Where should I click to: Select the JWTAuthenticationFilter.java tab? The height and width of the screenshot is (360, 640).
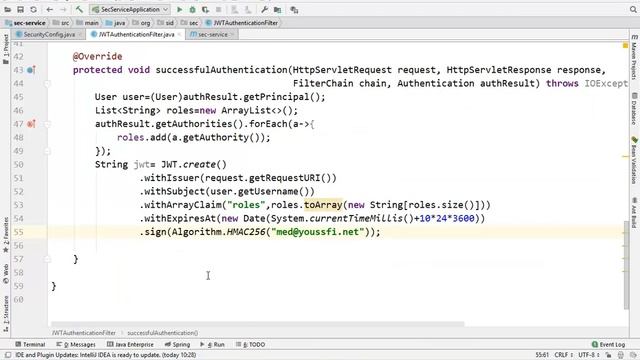[x=136, y=35]
